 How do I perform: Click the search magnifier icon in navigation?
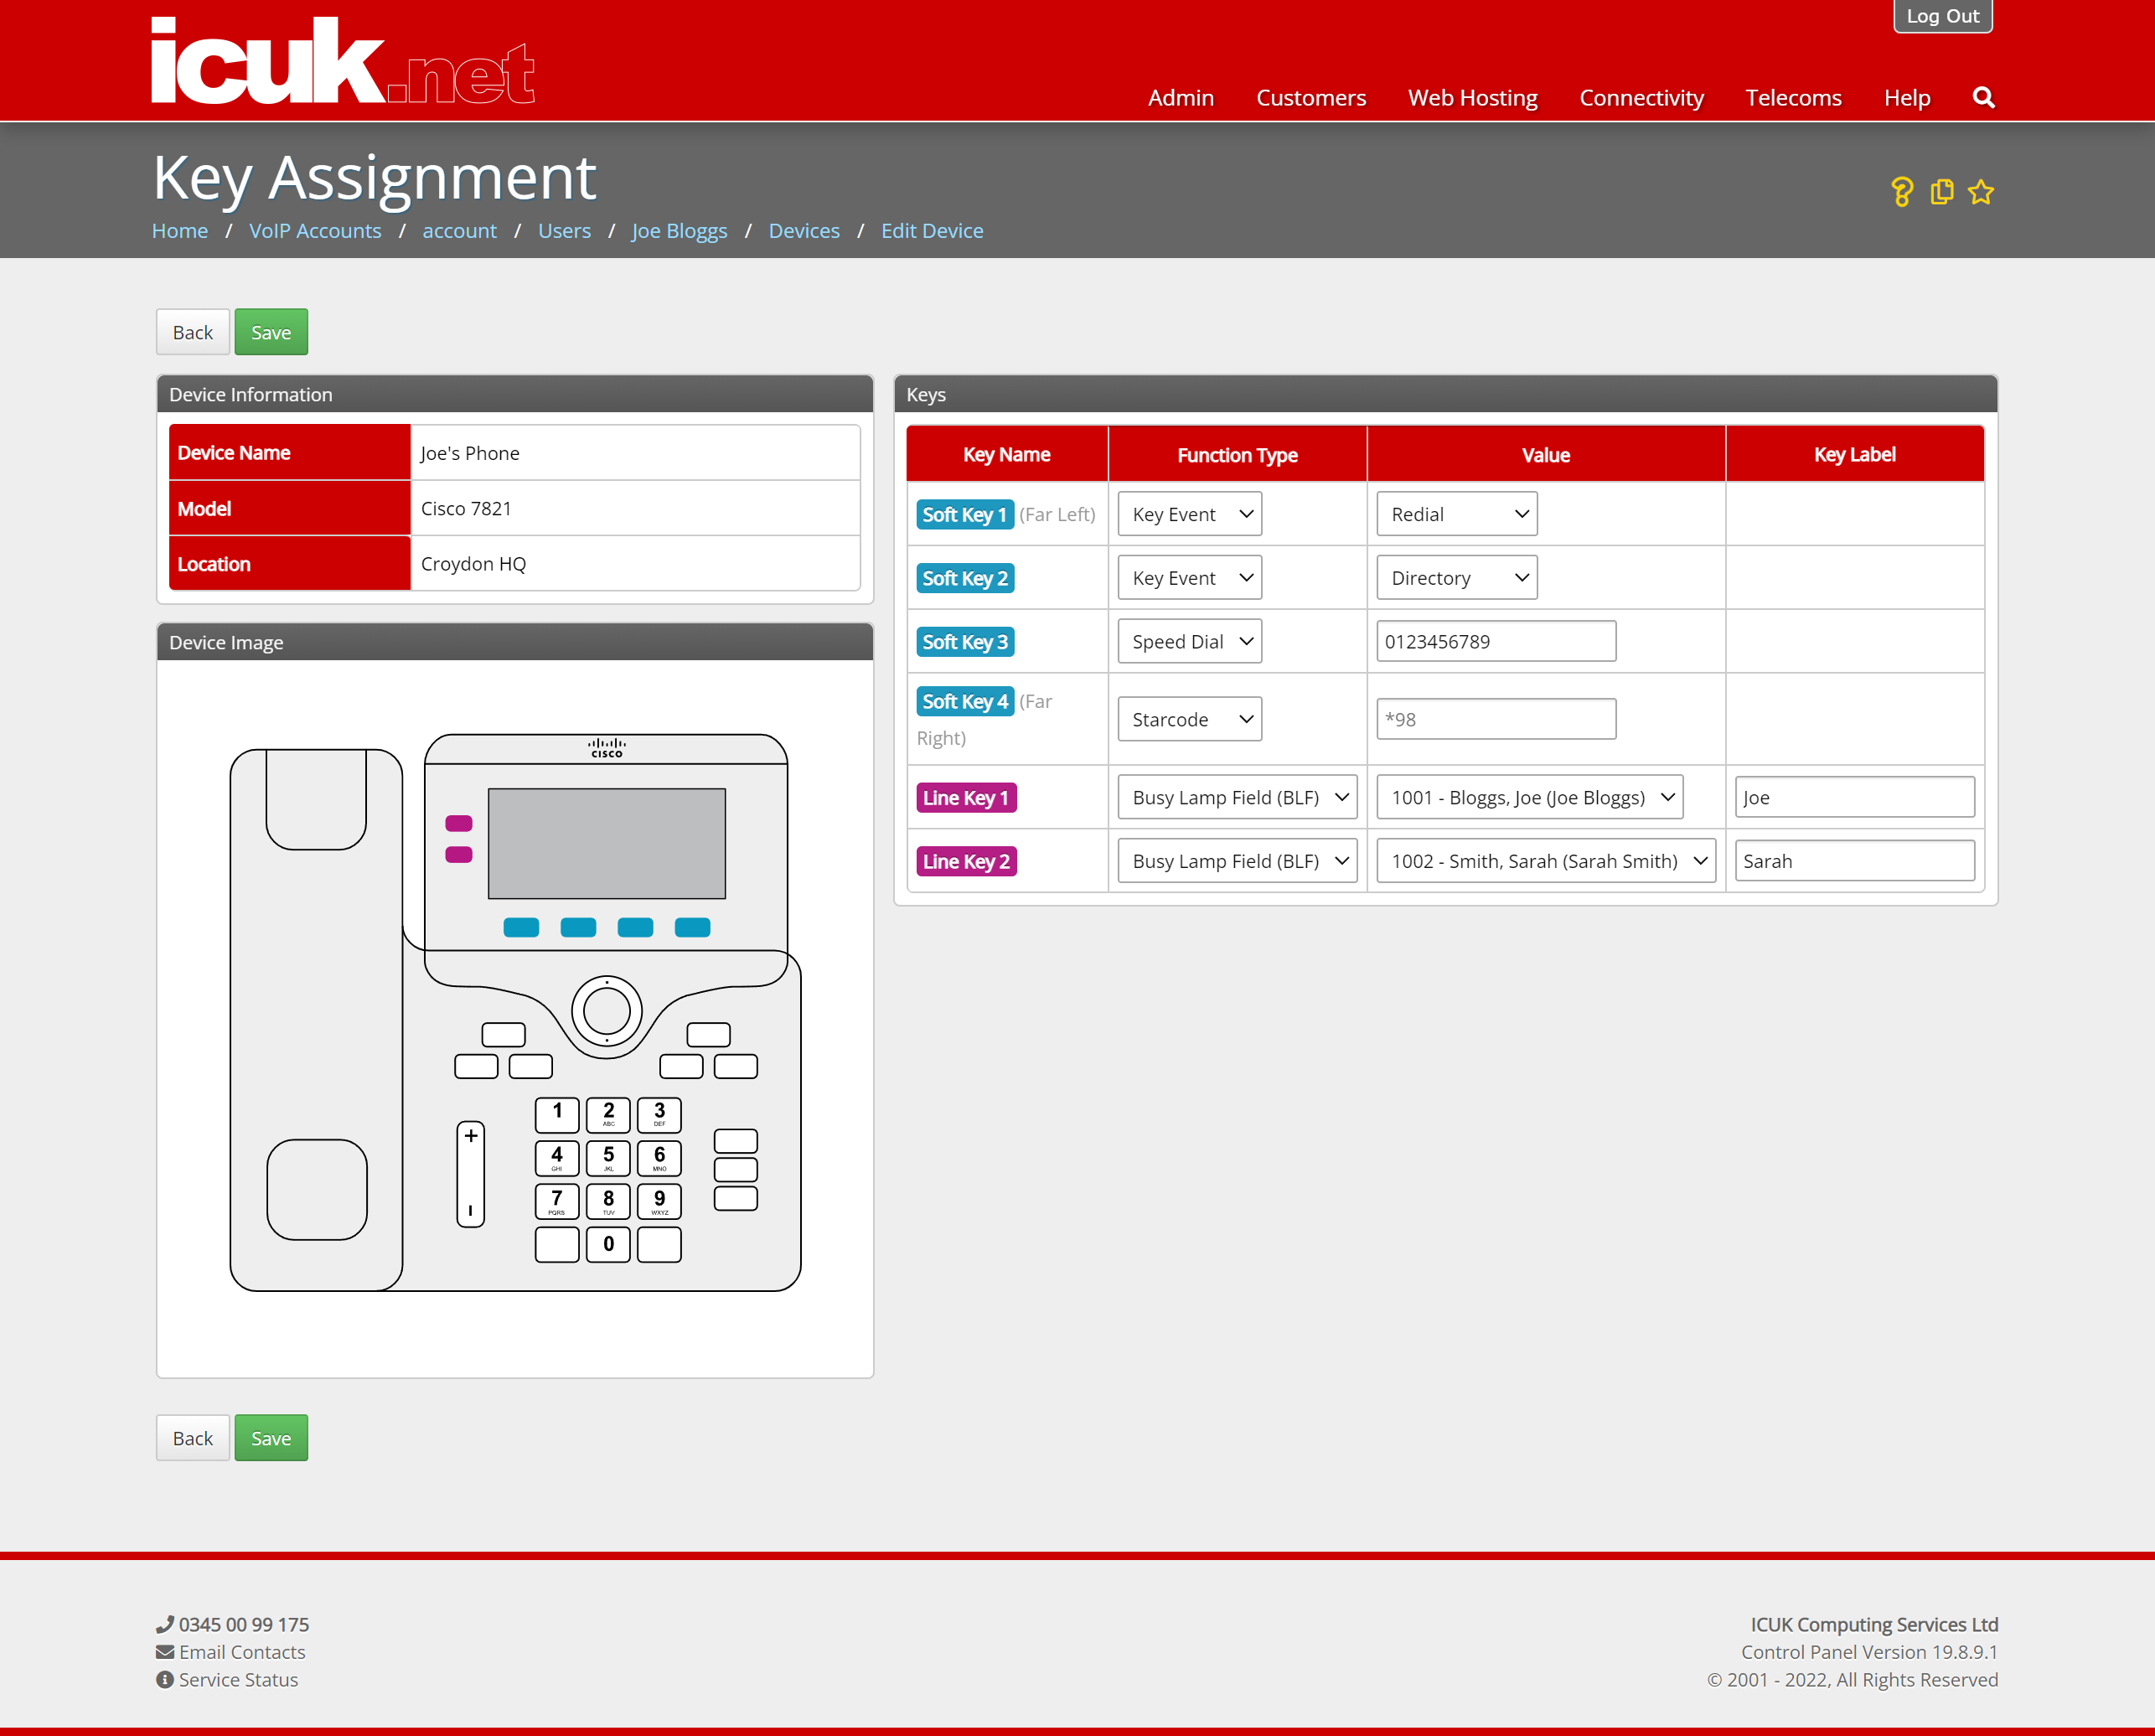click(1983, 97)
